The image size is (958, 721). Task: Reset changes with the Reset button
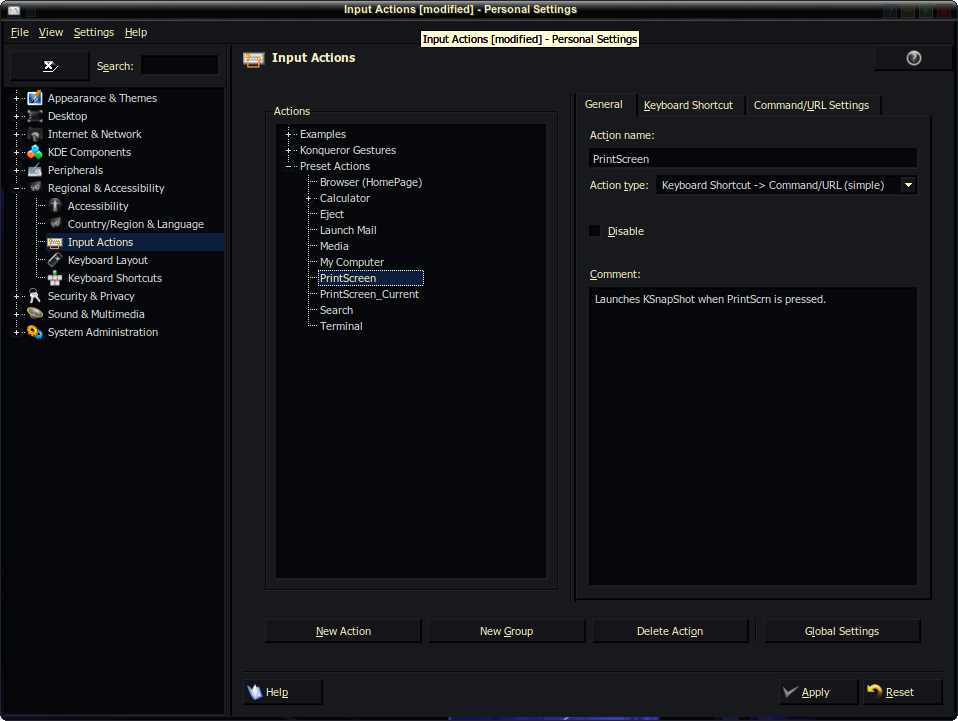[x=902, y=692]
